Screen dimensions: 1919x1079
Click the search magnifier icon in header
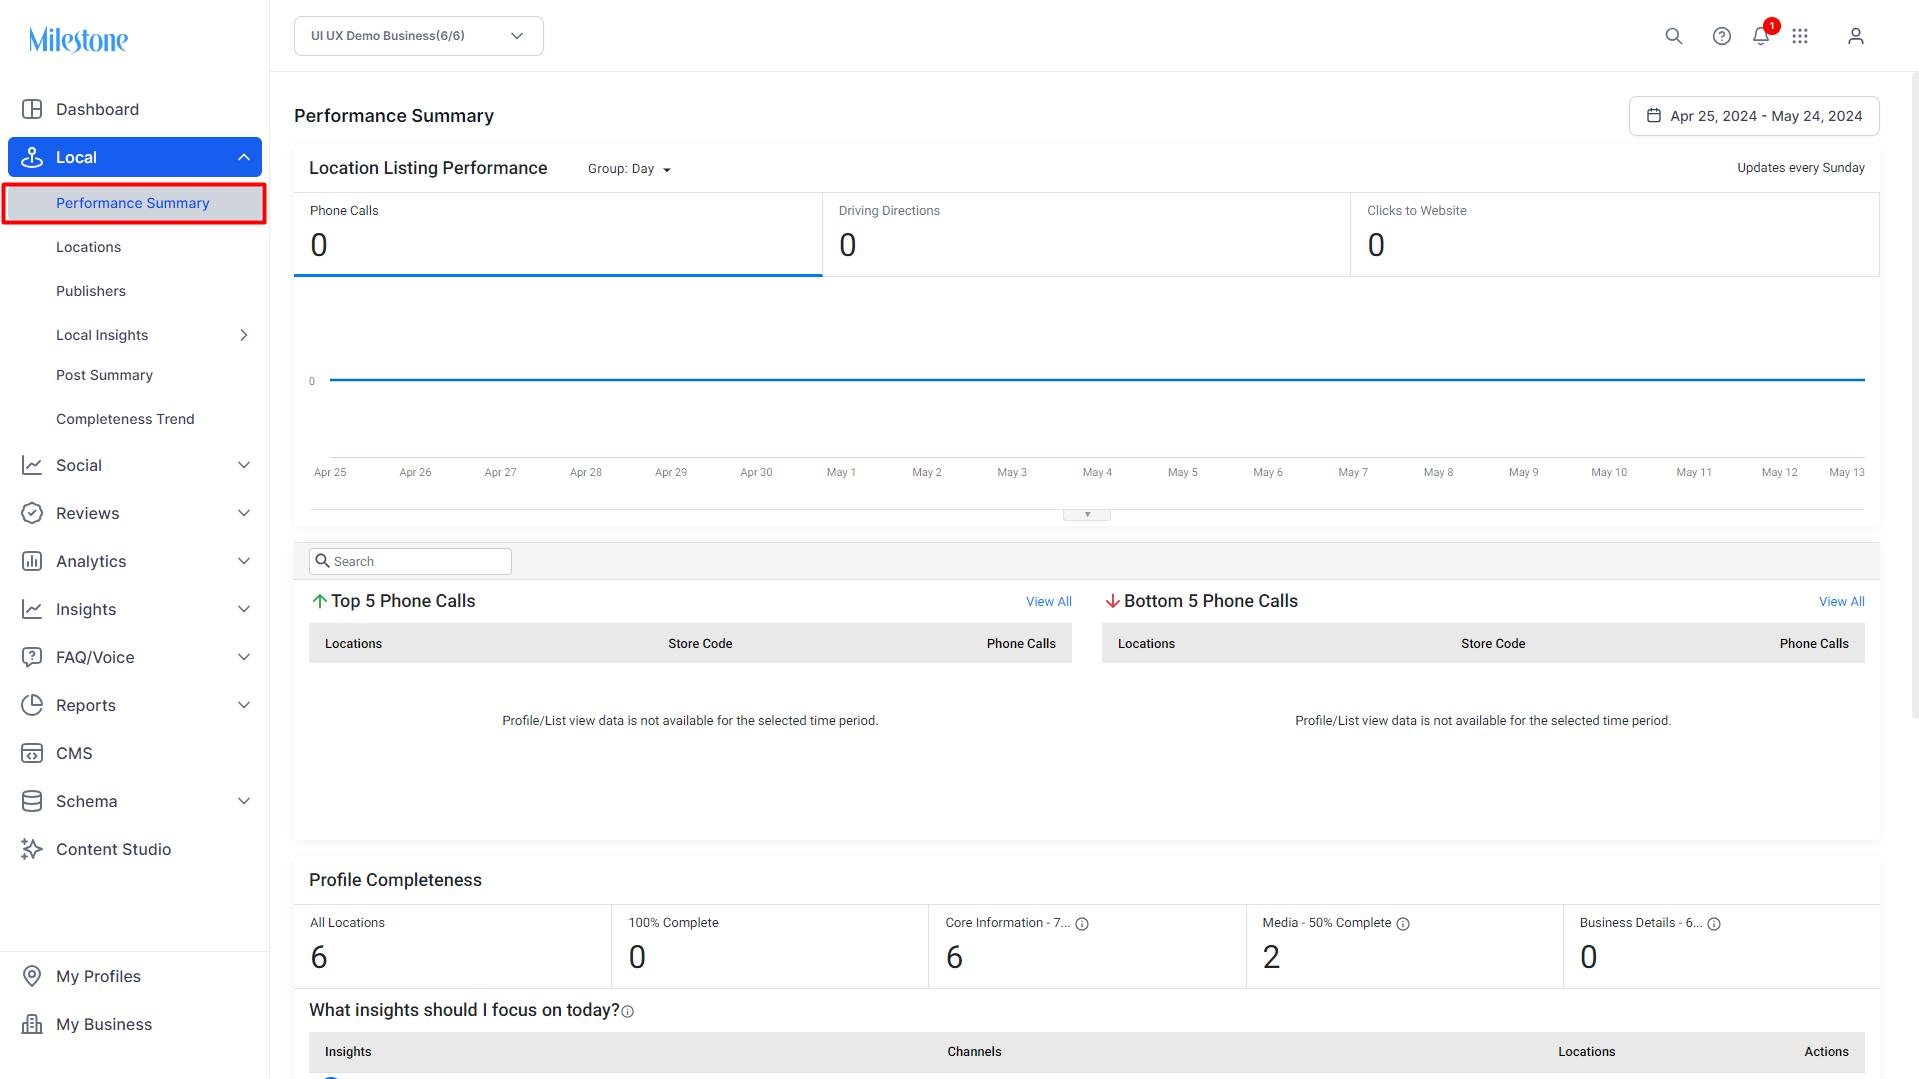[x=1673, y=36]
